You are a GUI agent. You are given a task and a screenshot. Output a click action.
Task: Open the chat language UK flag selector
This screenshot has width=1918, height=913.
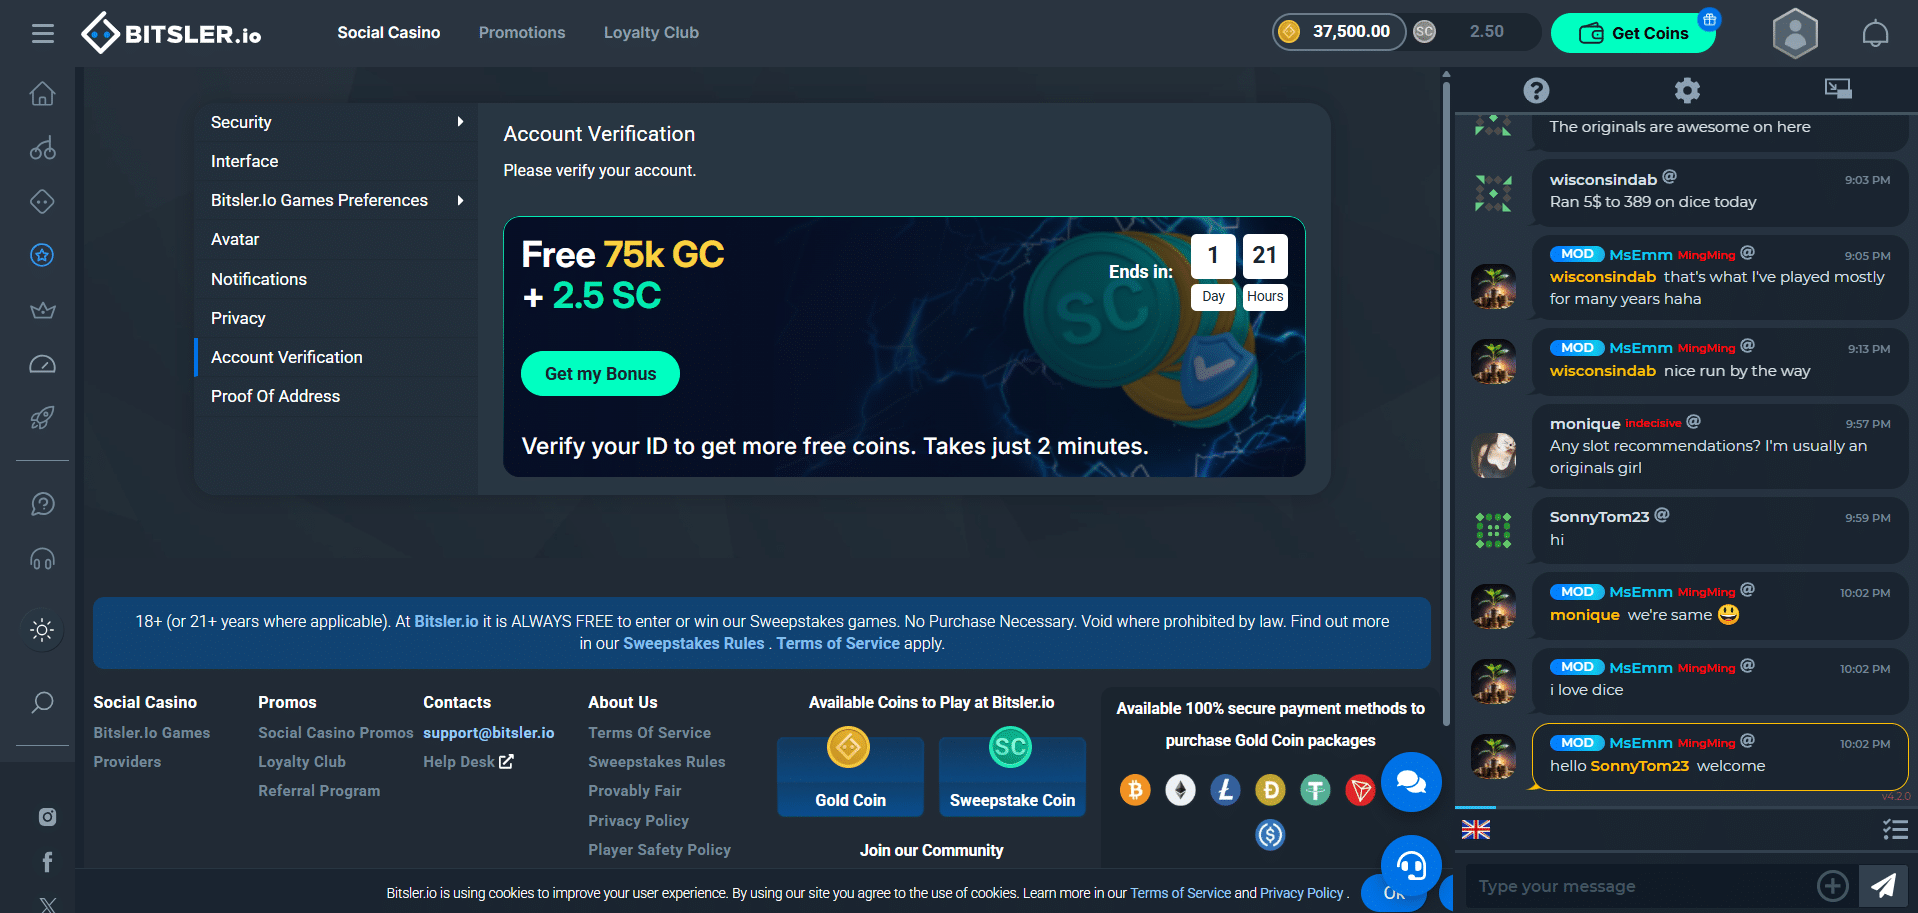1475,829
